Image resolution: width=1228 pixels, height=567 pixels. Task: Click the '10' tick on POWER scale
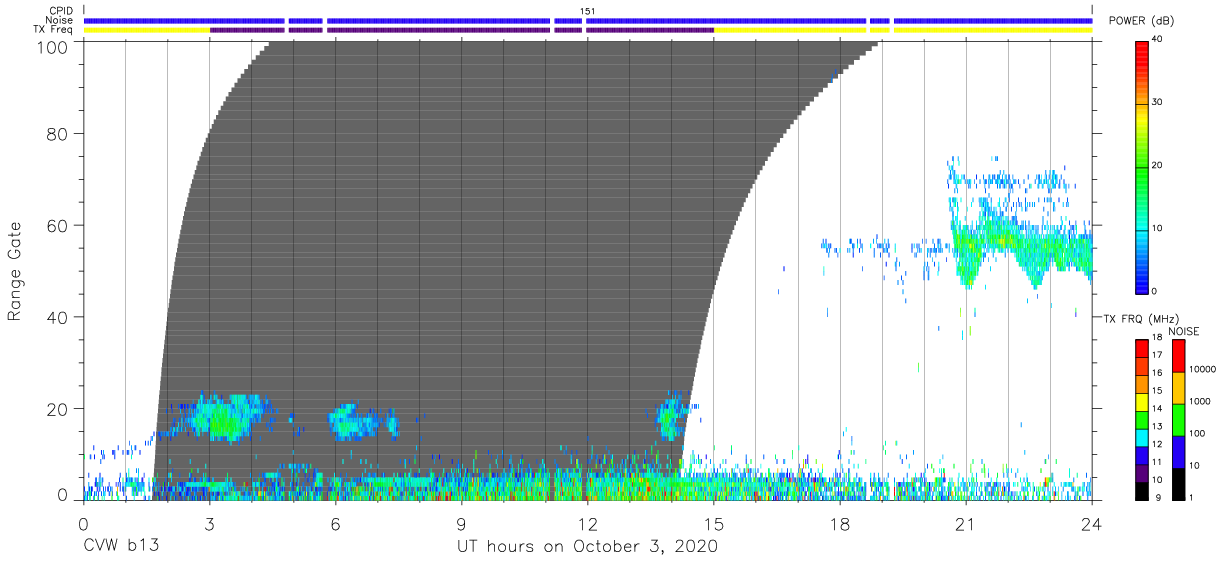click(1158, 229)
